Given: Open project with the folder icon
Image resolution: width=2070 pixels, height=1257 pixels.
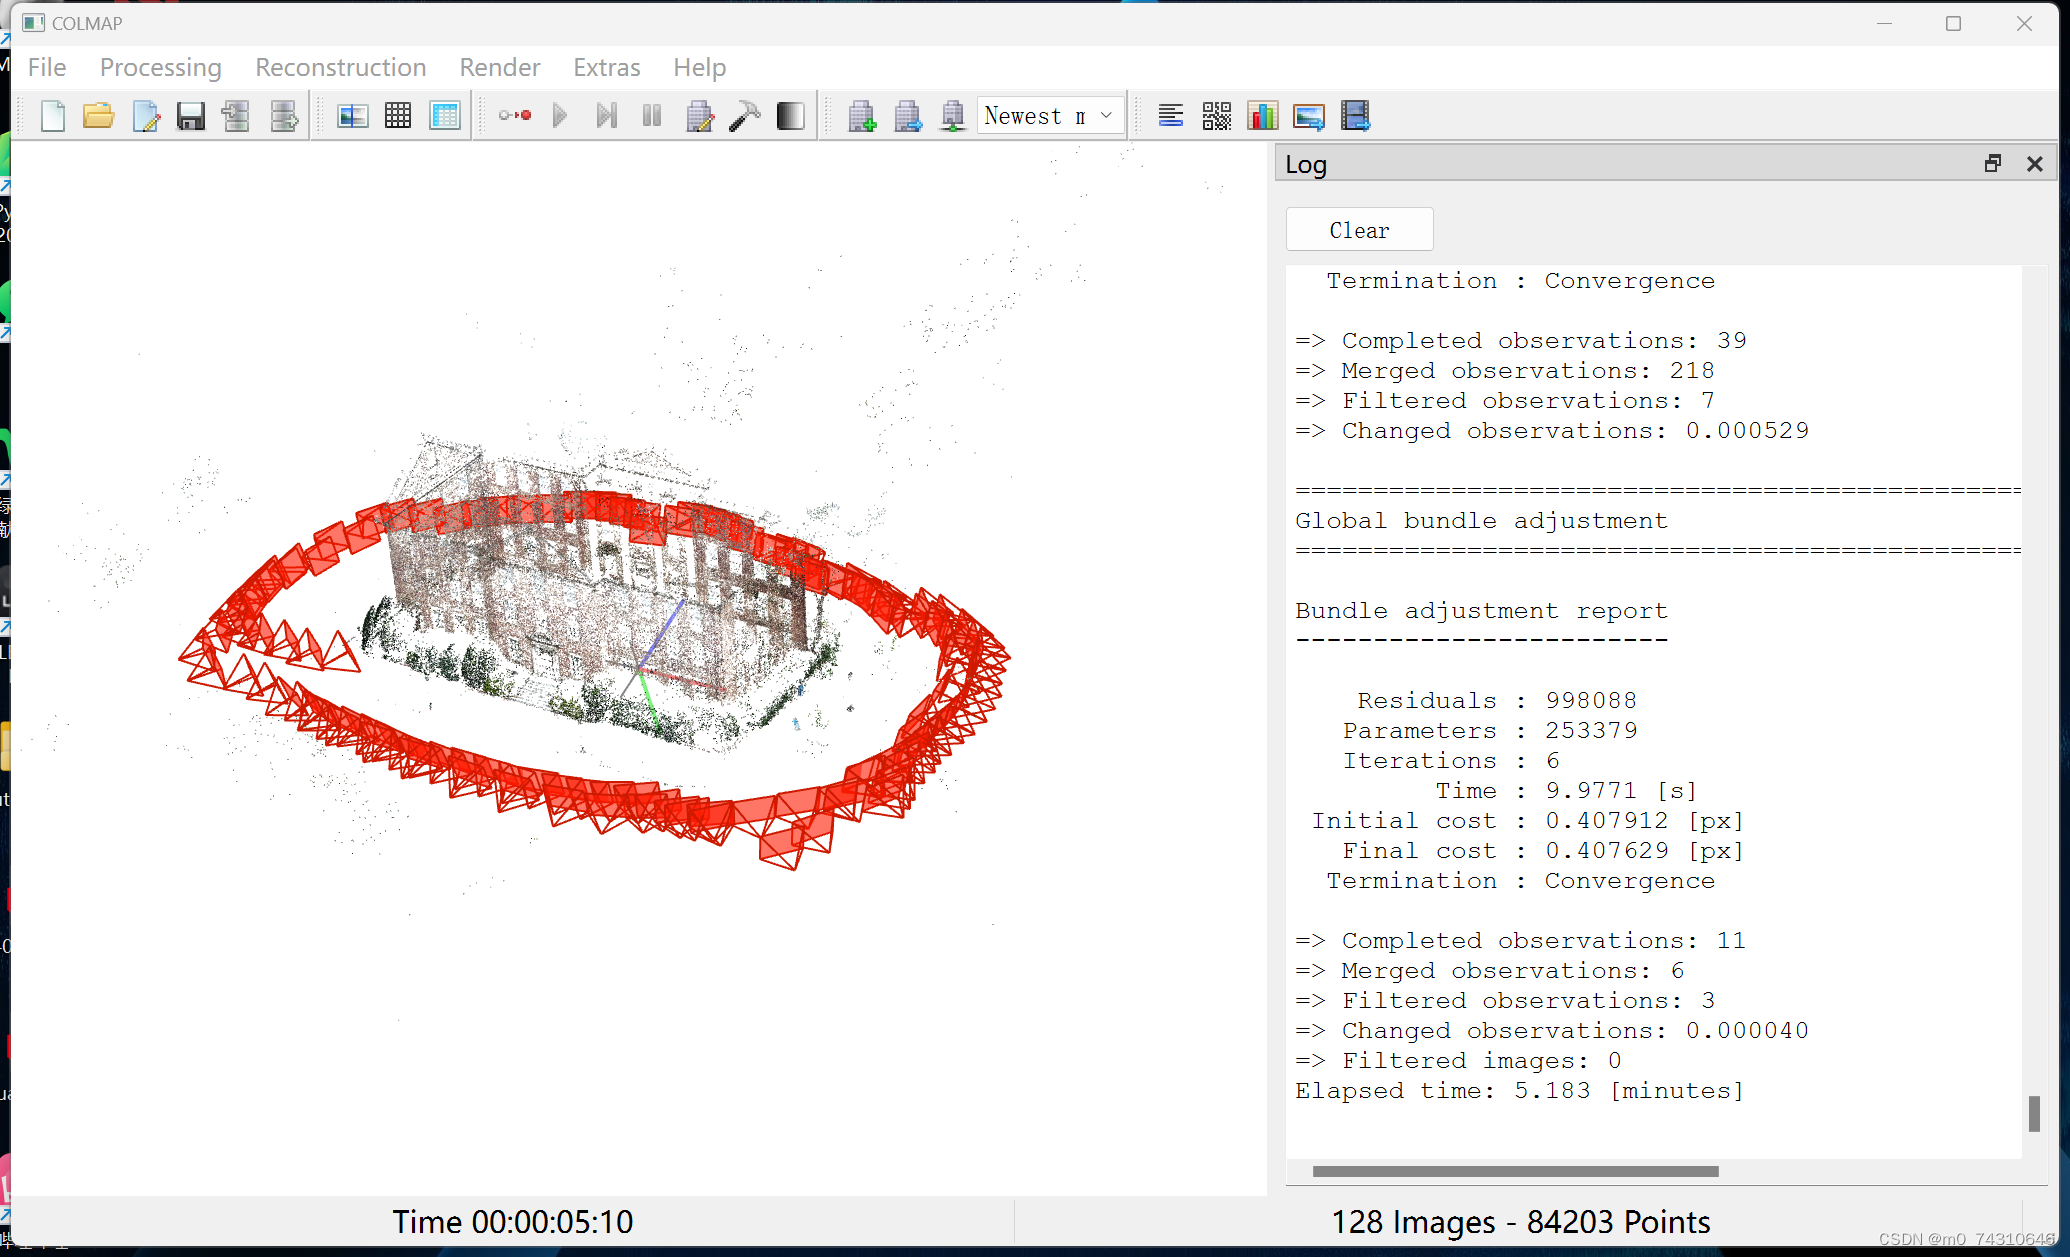Looking at the screenshot, I should pyautogui.click(x=98, y=116).
